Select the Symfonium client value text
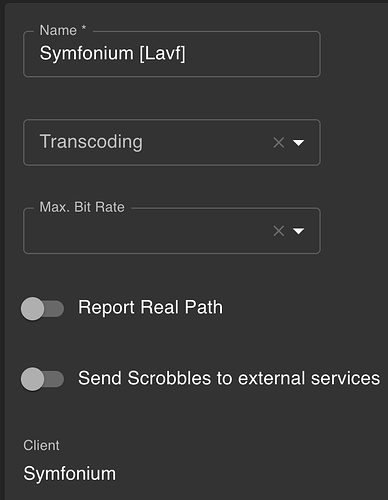 70,473
